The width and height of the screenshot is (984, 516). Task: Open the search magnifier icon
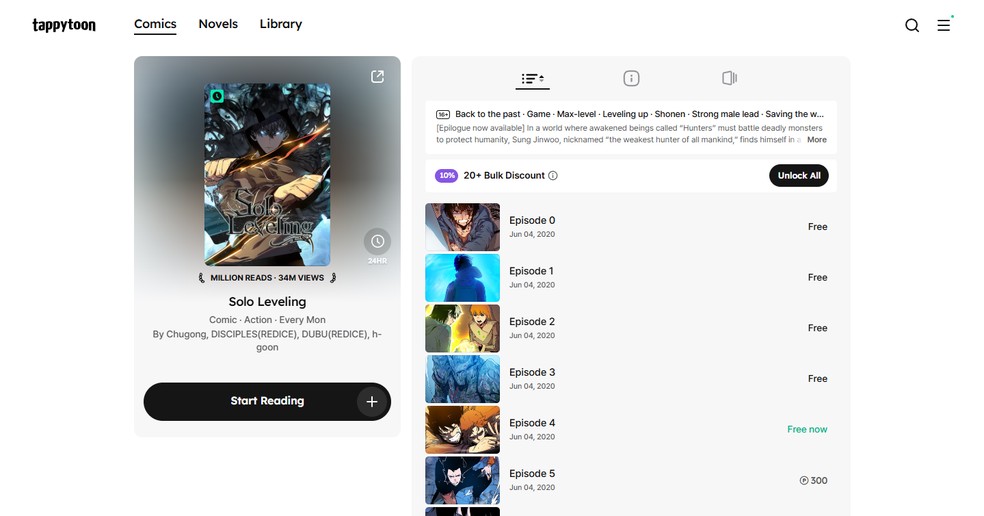pos(912,25)
